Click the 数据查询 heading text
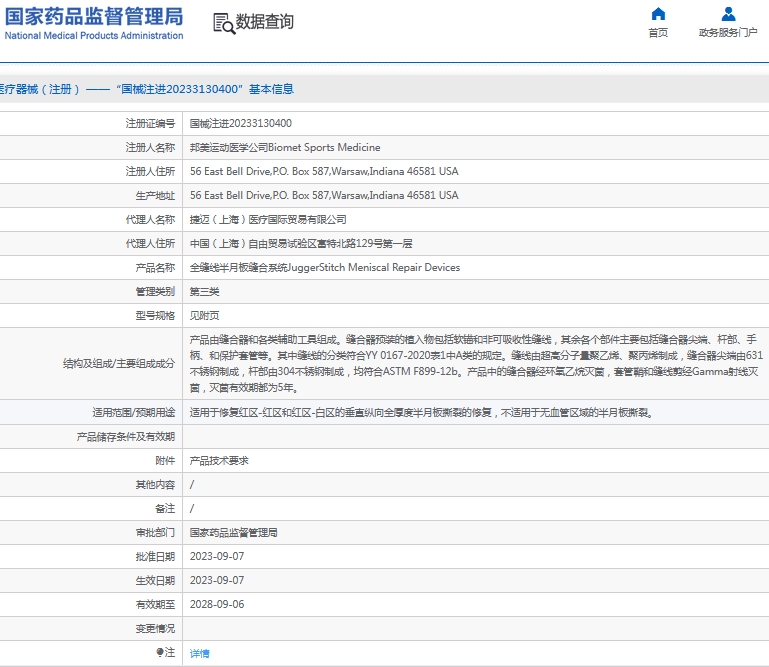Image resolution: width=769 pixels, height=667 pixels. [x=265, y=22]
